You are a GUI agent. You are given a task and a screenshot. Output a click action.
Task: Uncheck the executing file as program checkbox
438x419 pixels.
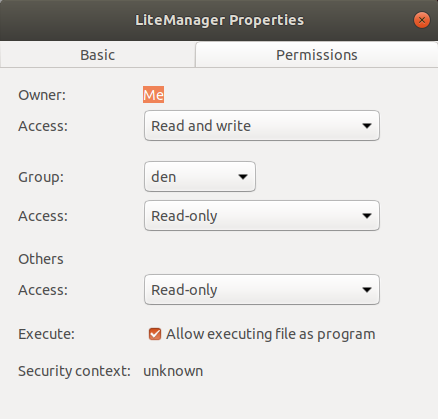coord(155,334)
